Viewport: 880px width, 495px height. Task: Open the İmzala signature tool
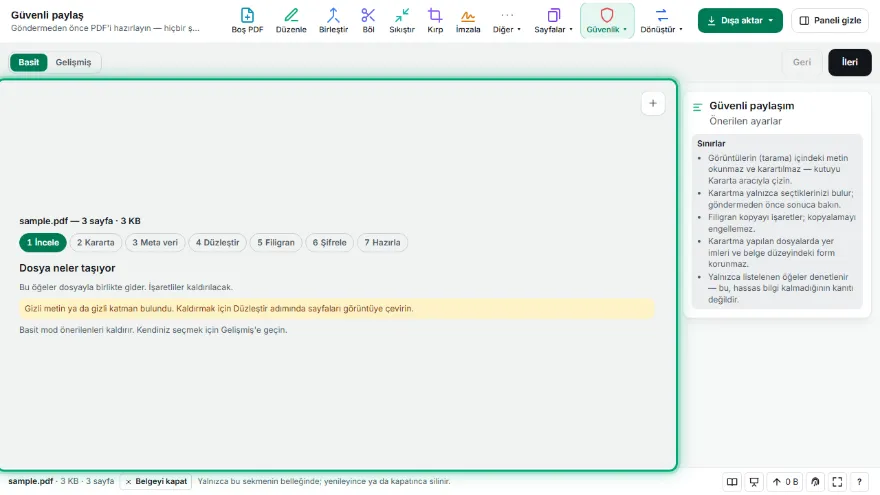[468, 20]
